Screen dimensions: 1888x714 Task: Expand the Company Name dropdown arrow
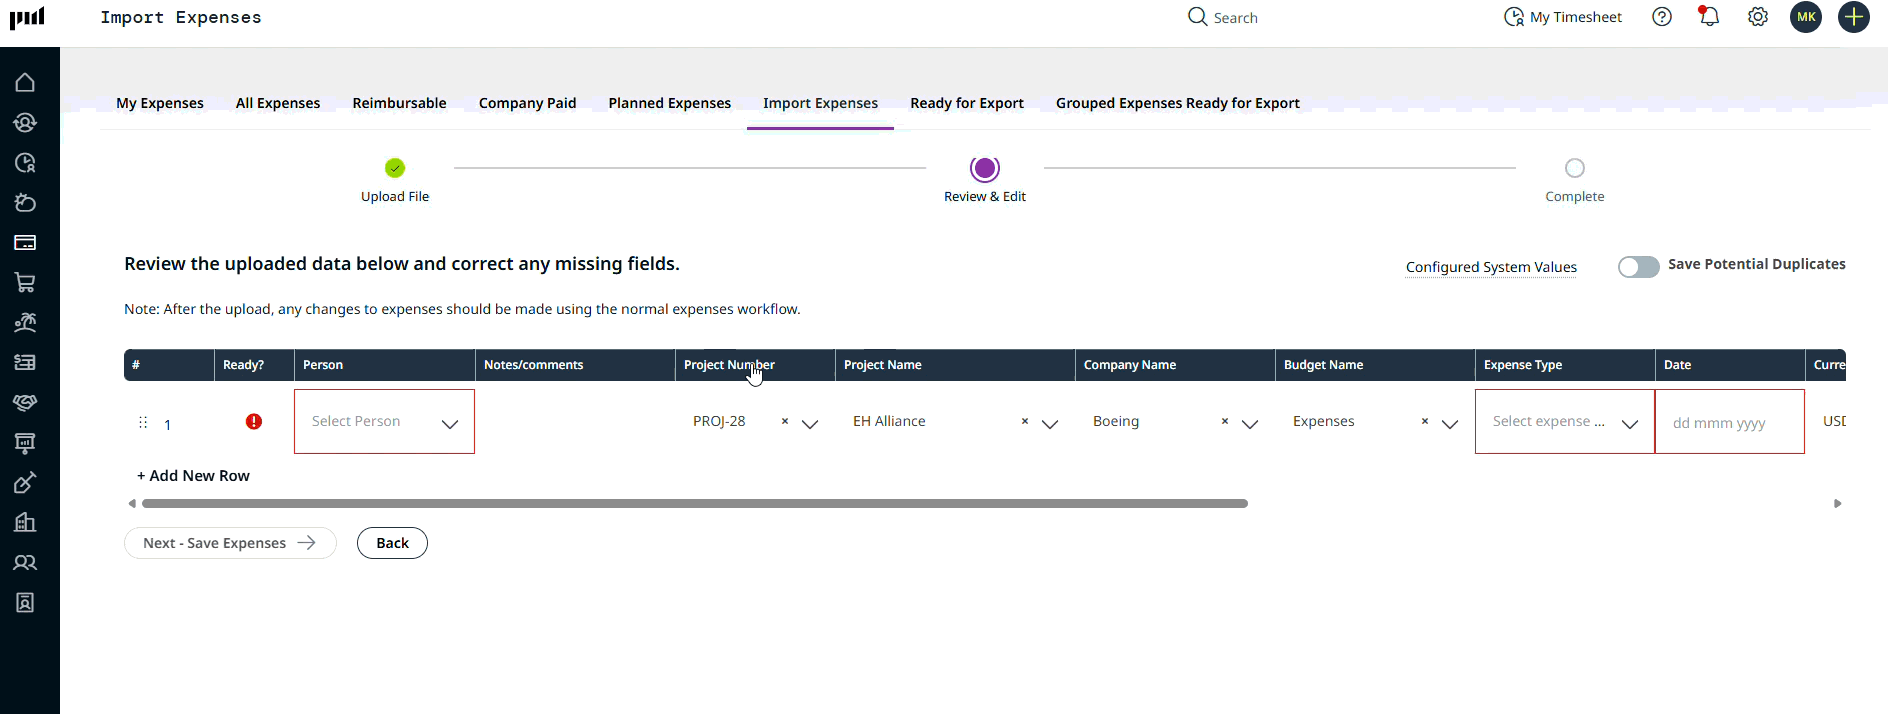1250,424
